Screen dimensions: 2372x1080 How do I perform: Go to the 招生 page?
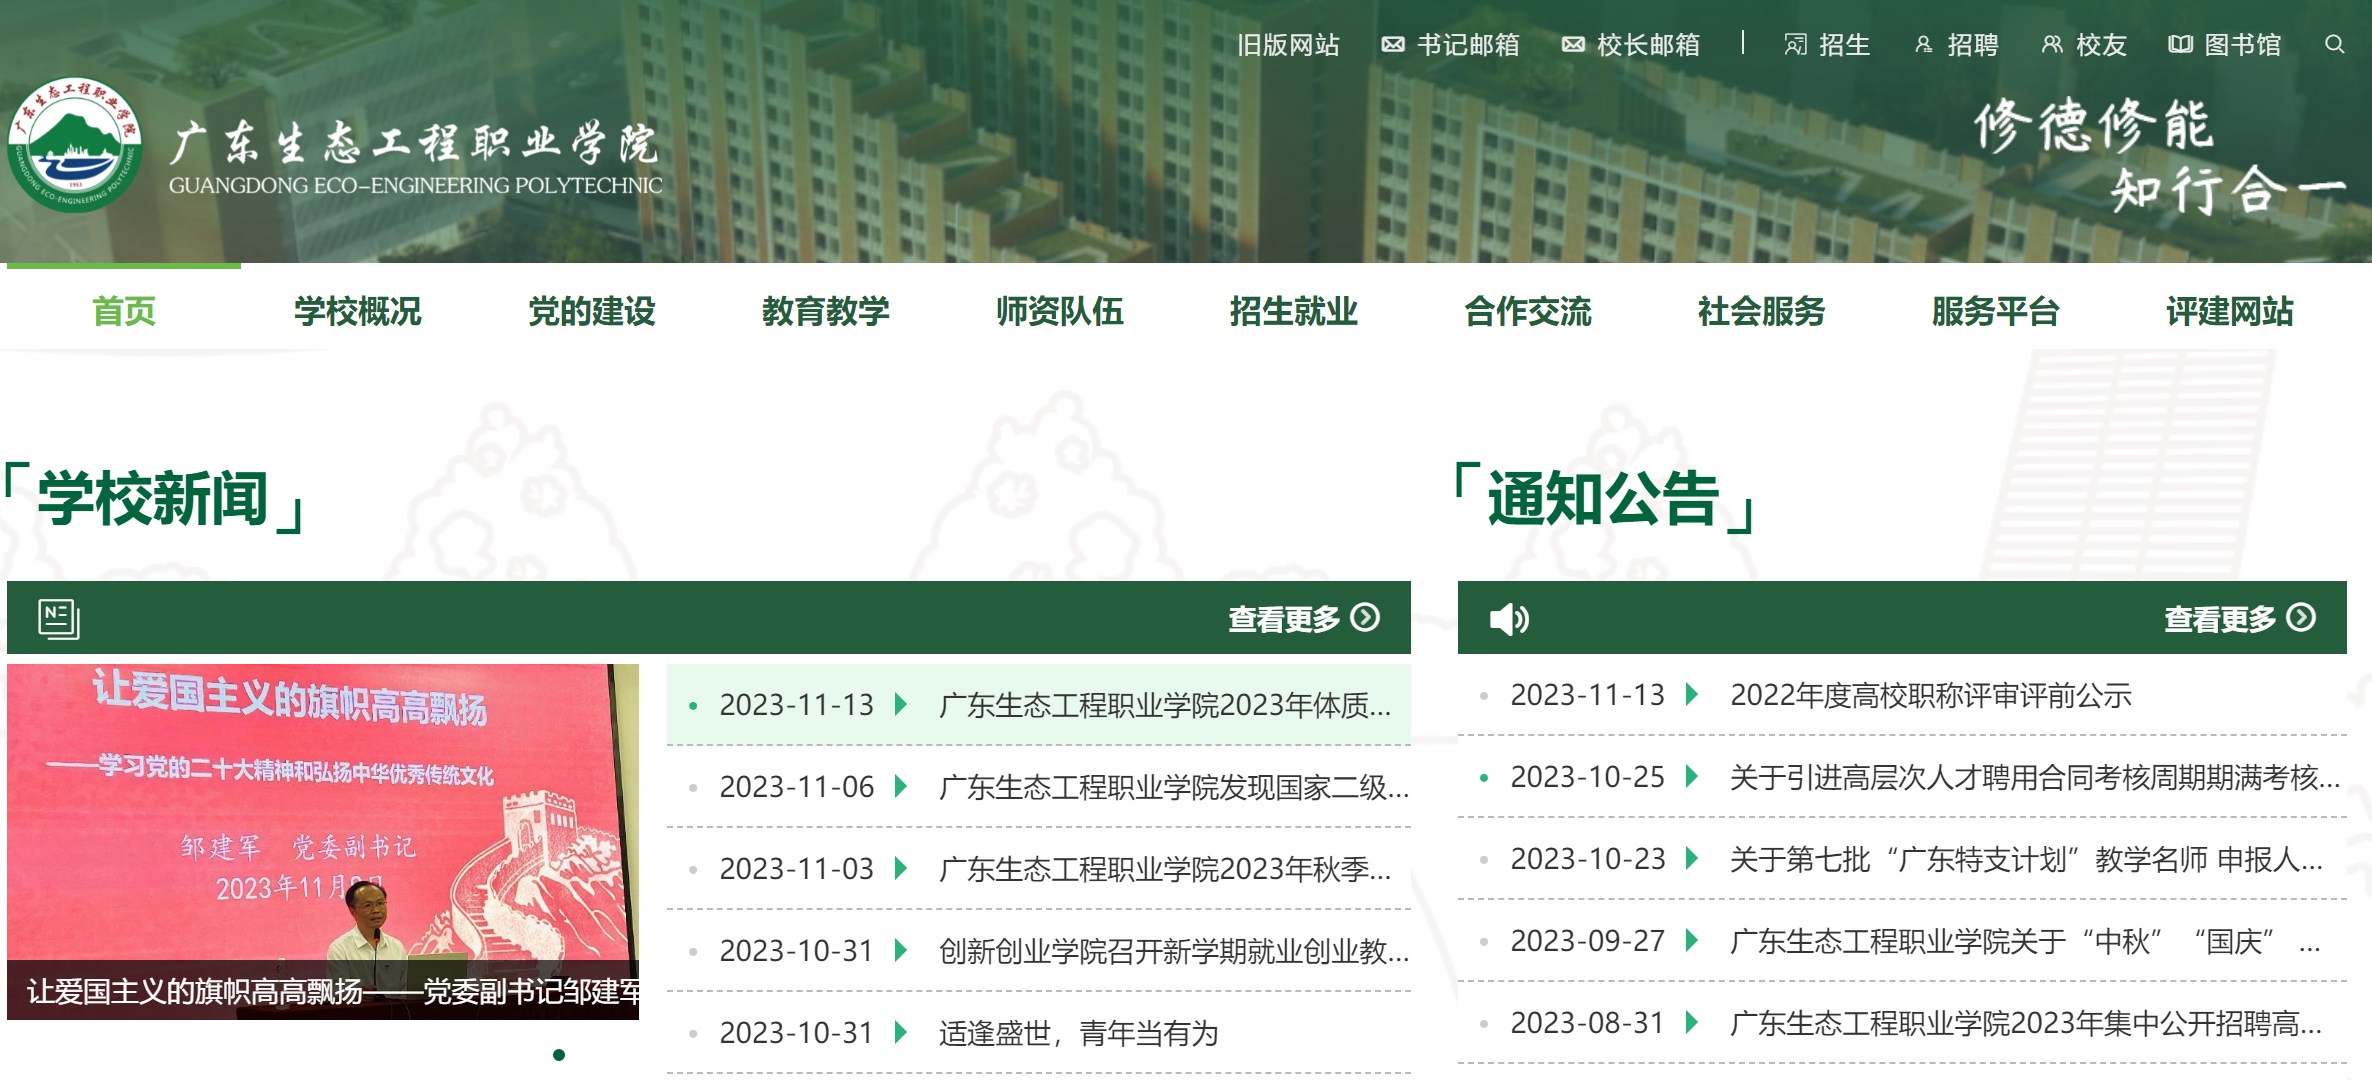[1844, 45]
